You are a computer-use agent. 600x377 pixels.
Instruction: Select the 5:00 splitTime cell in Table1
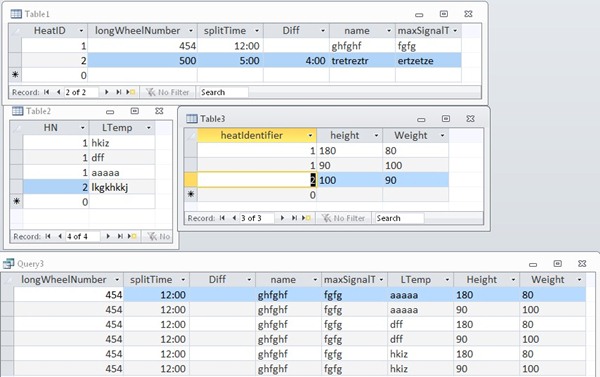coord(230,60)
